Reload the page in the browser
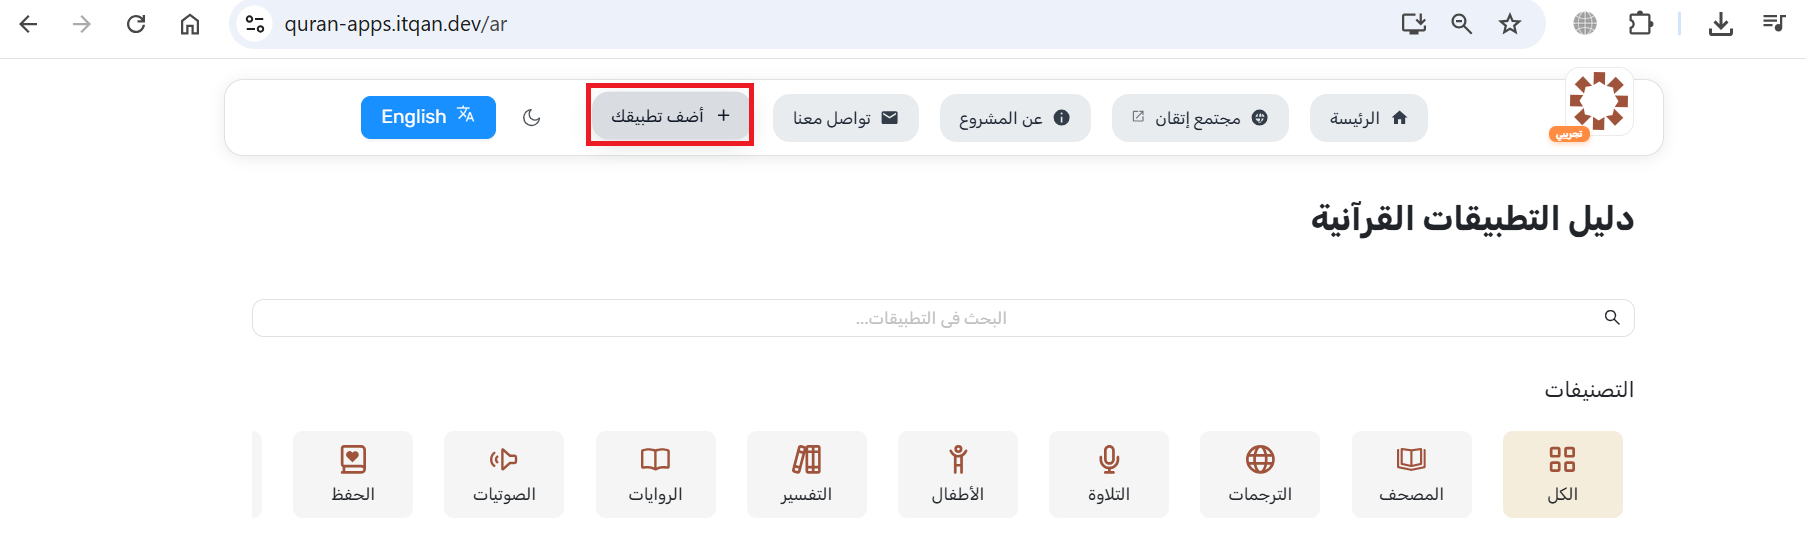Screen dimensions: 1806x550 pyautogui.click(x=136, y=24)
